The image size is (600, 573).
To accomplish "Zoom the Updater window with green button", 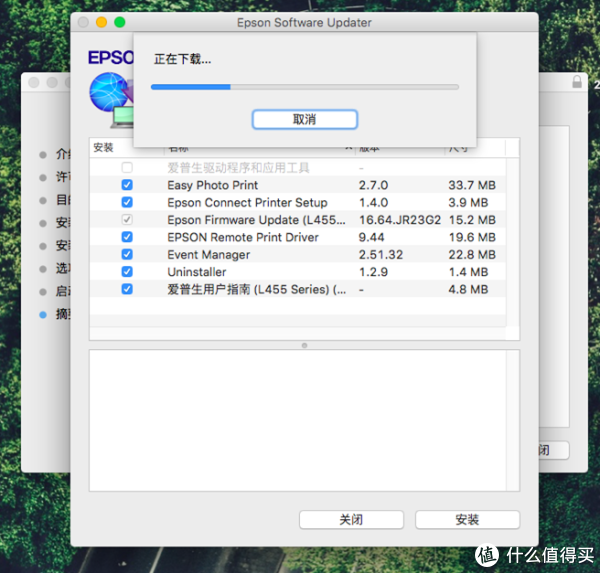I will pos(120,22).
